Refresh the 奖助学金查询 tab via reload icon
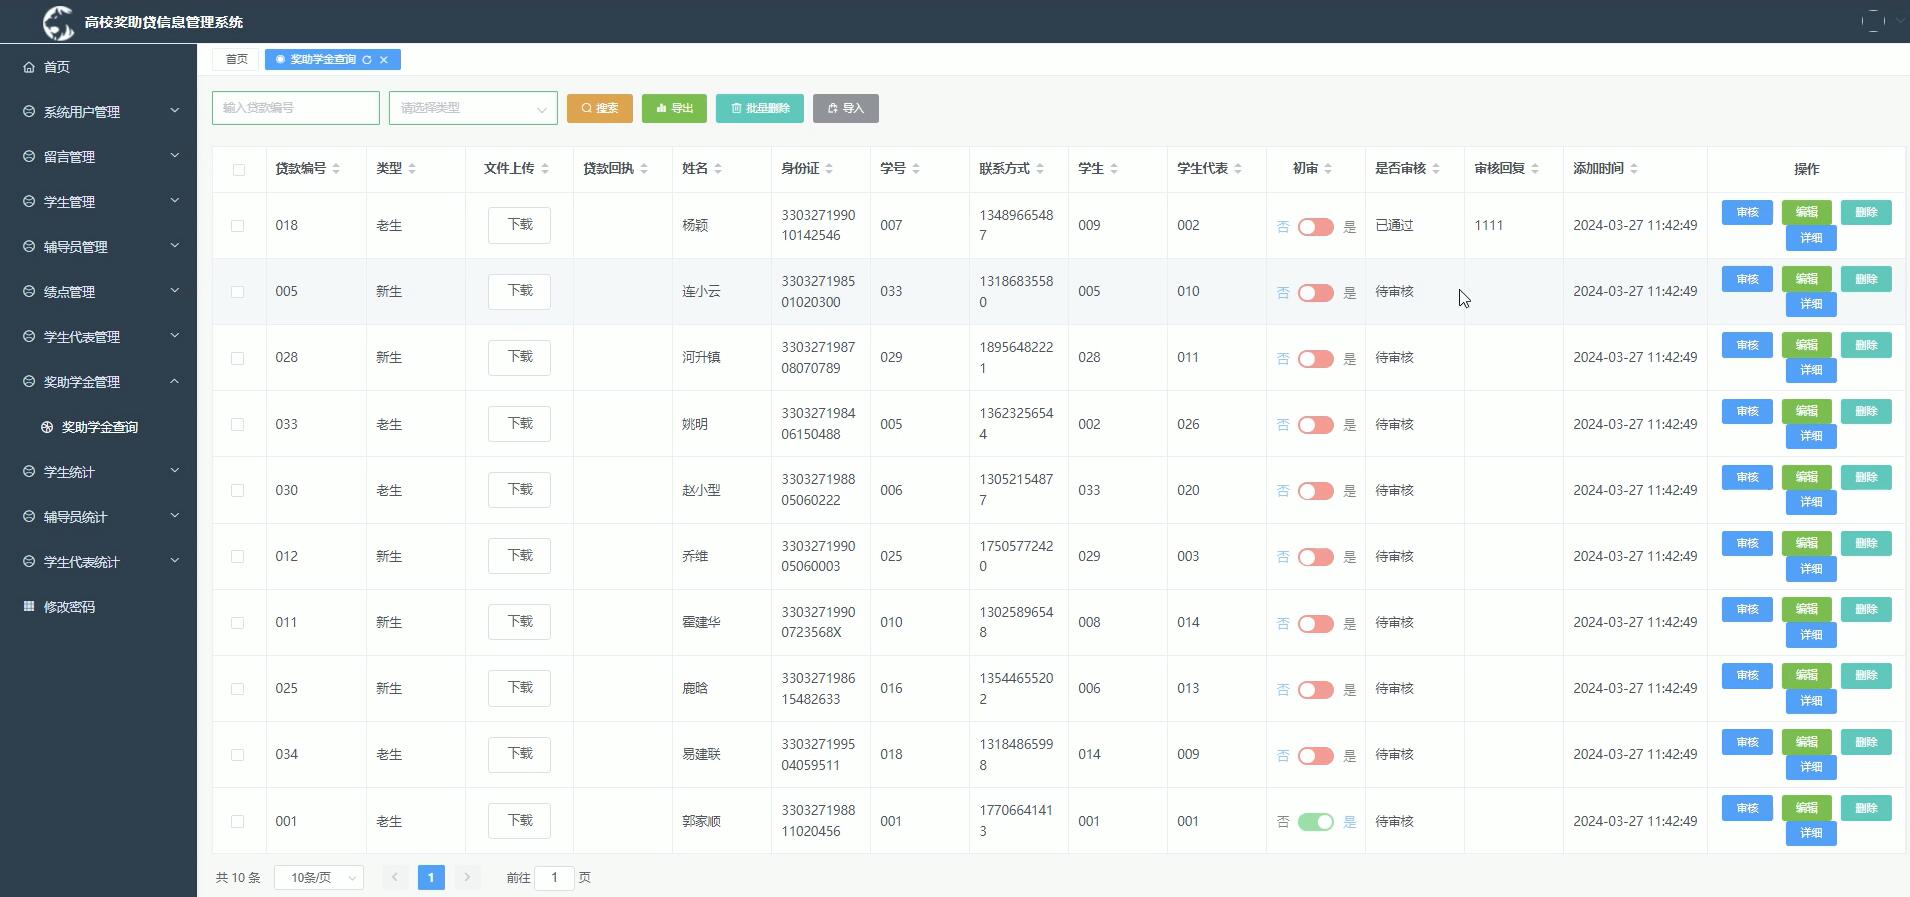 click(367, 60)
